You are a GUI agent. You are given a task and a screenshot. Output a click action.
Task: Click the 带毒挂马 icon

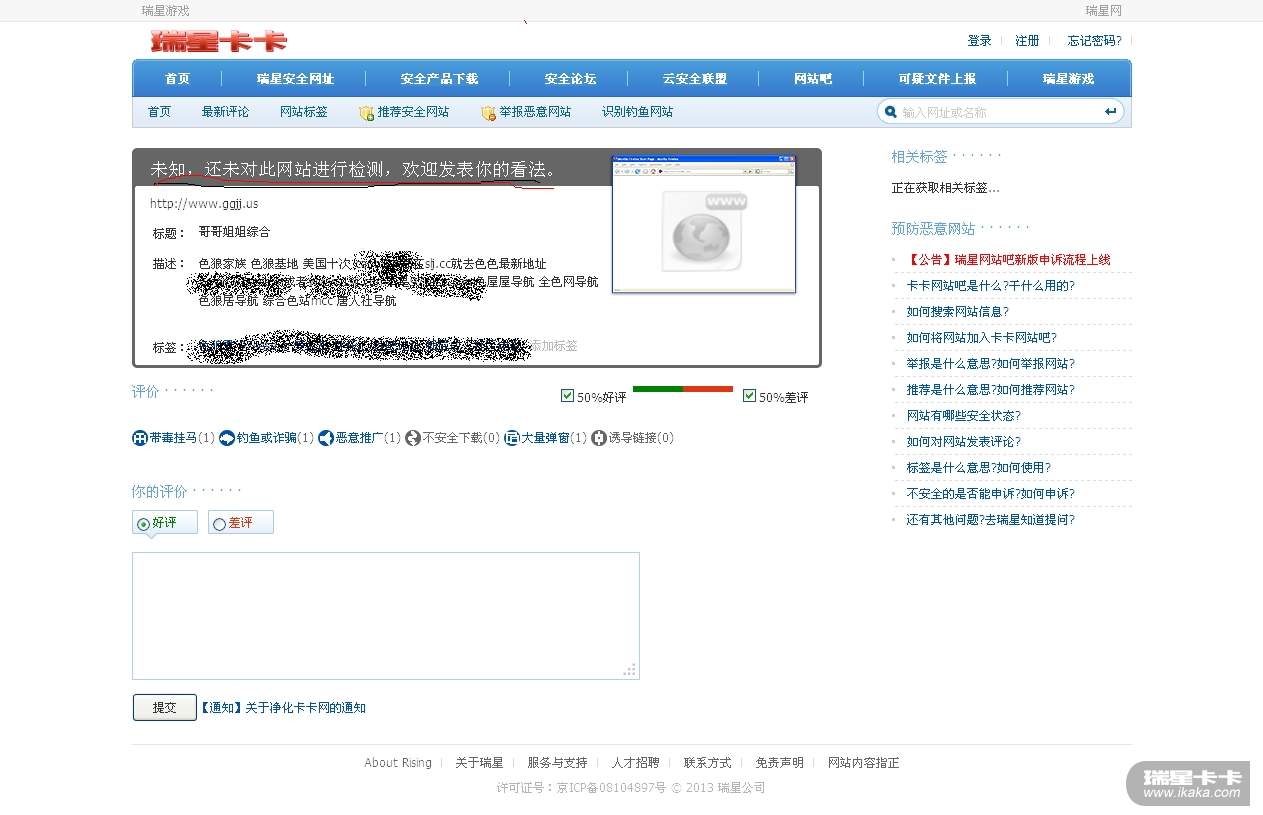(x=140, y=438)
